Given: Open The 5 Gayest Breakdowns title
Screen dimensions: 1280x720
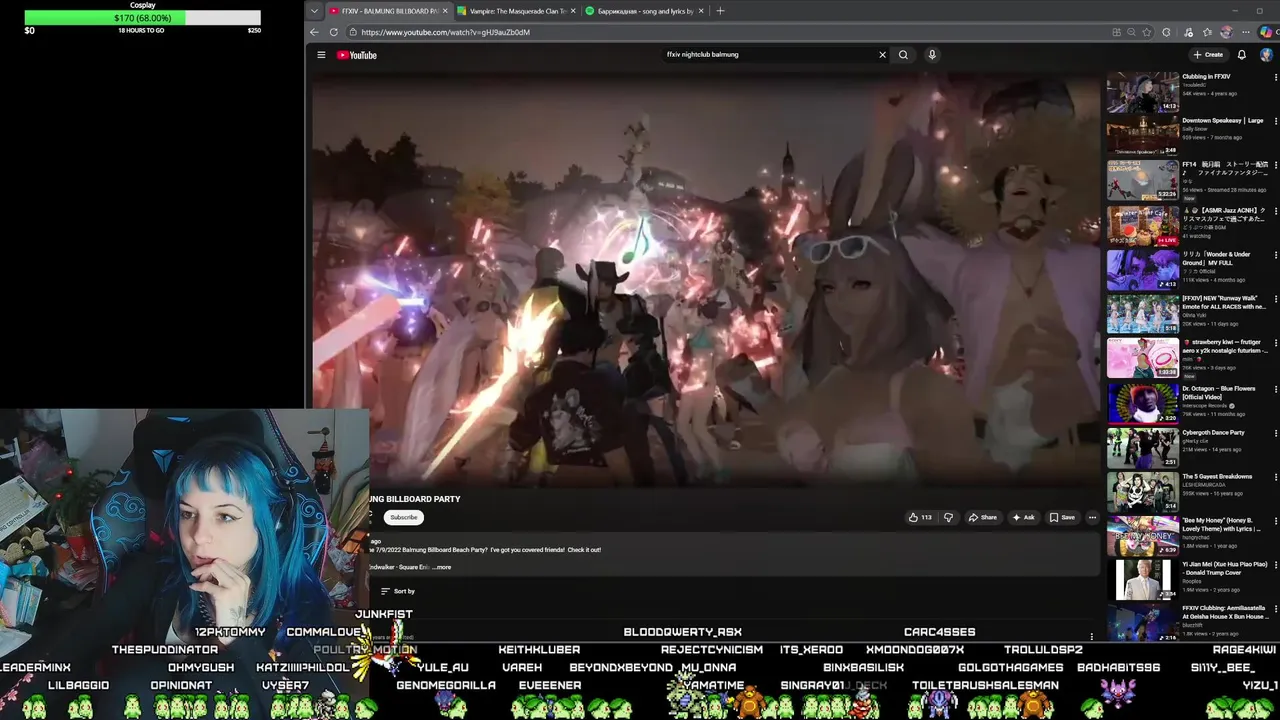Looking at the screenshot, I should pyautogui.click(x=1217, y=477).
